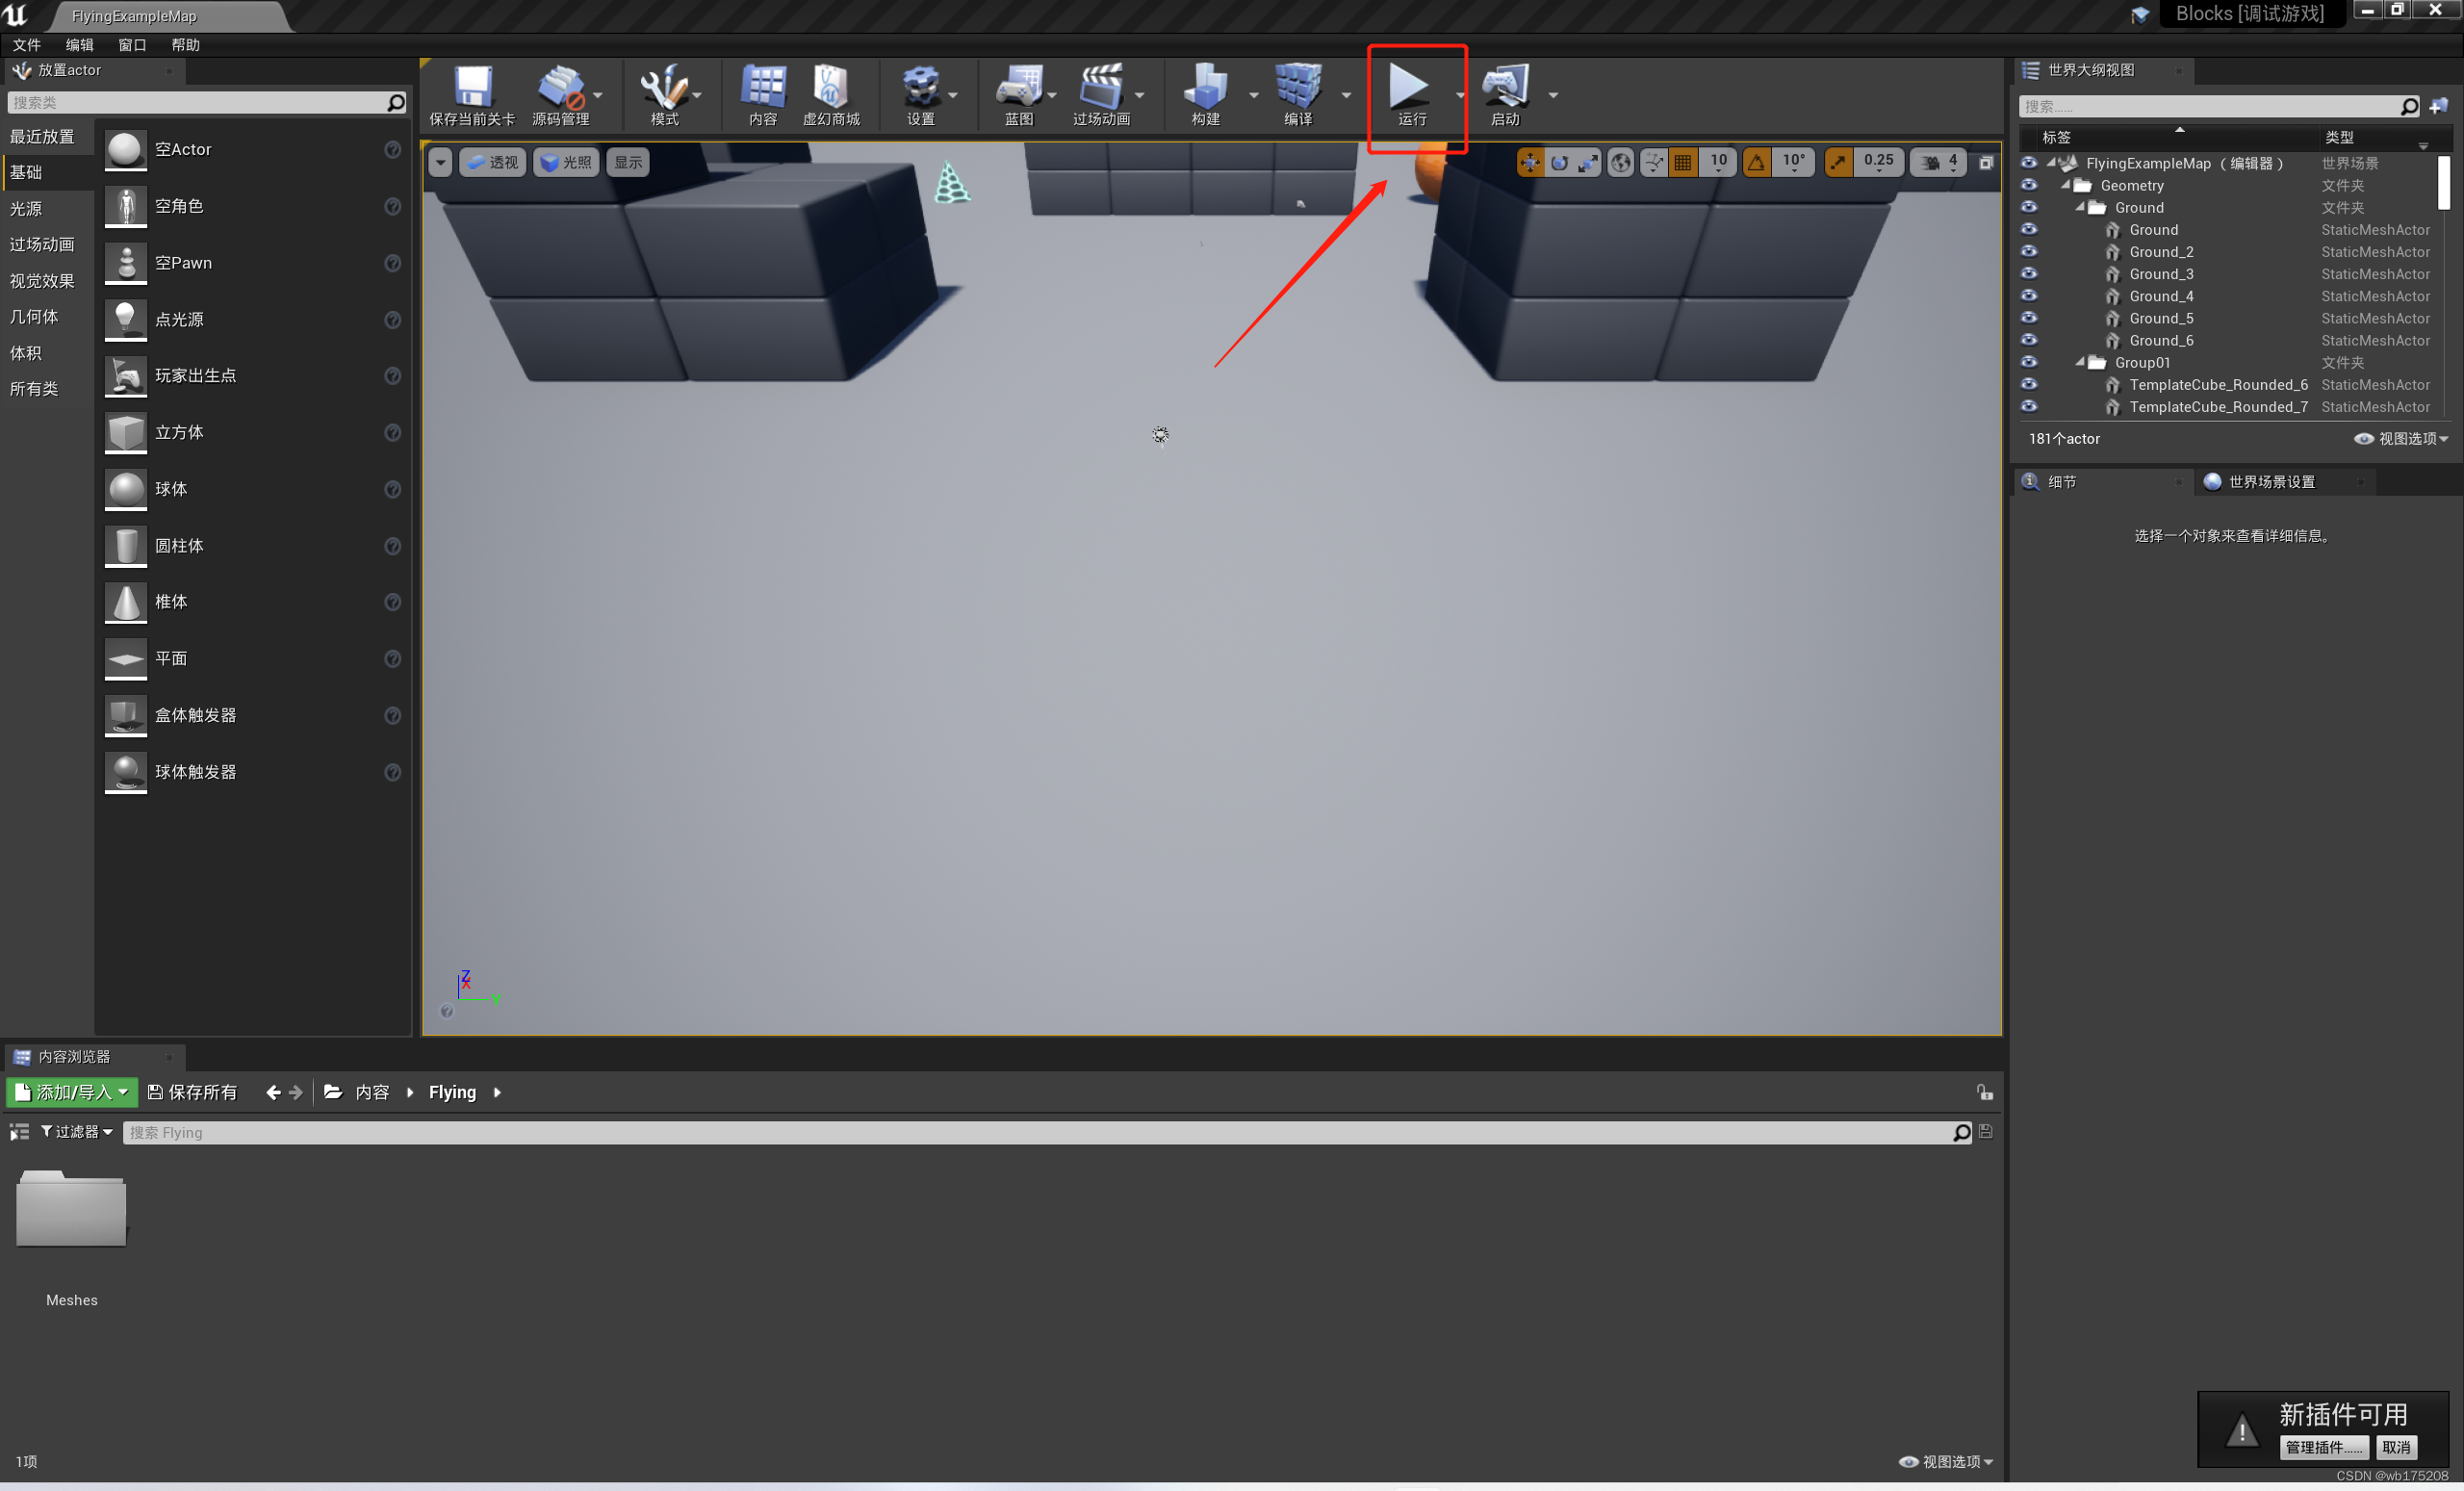This screenshot has width=2464, height=1491.
Task: Click the Launch (启动) gamepad icon
Action: (1504, 87)
